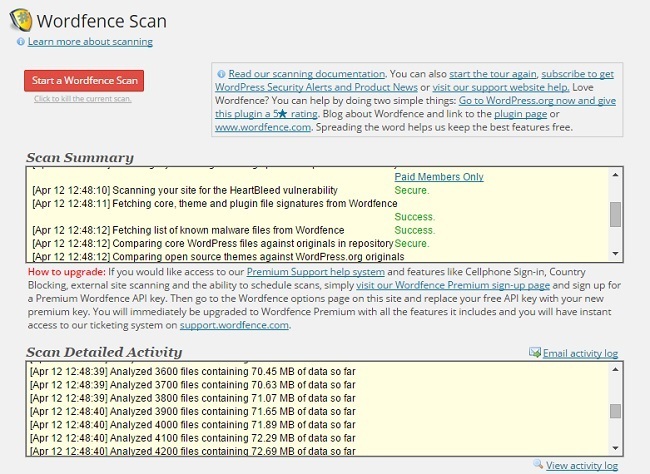Screen dimensions: 650x474
Task: Click the HeartBleed vulnerability scan line
Action: pyautogui.click(x=185, y=190)
